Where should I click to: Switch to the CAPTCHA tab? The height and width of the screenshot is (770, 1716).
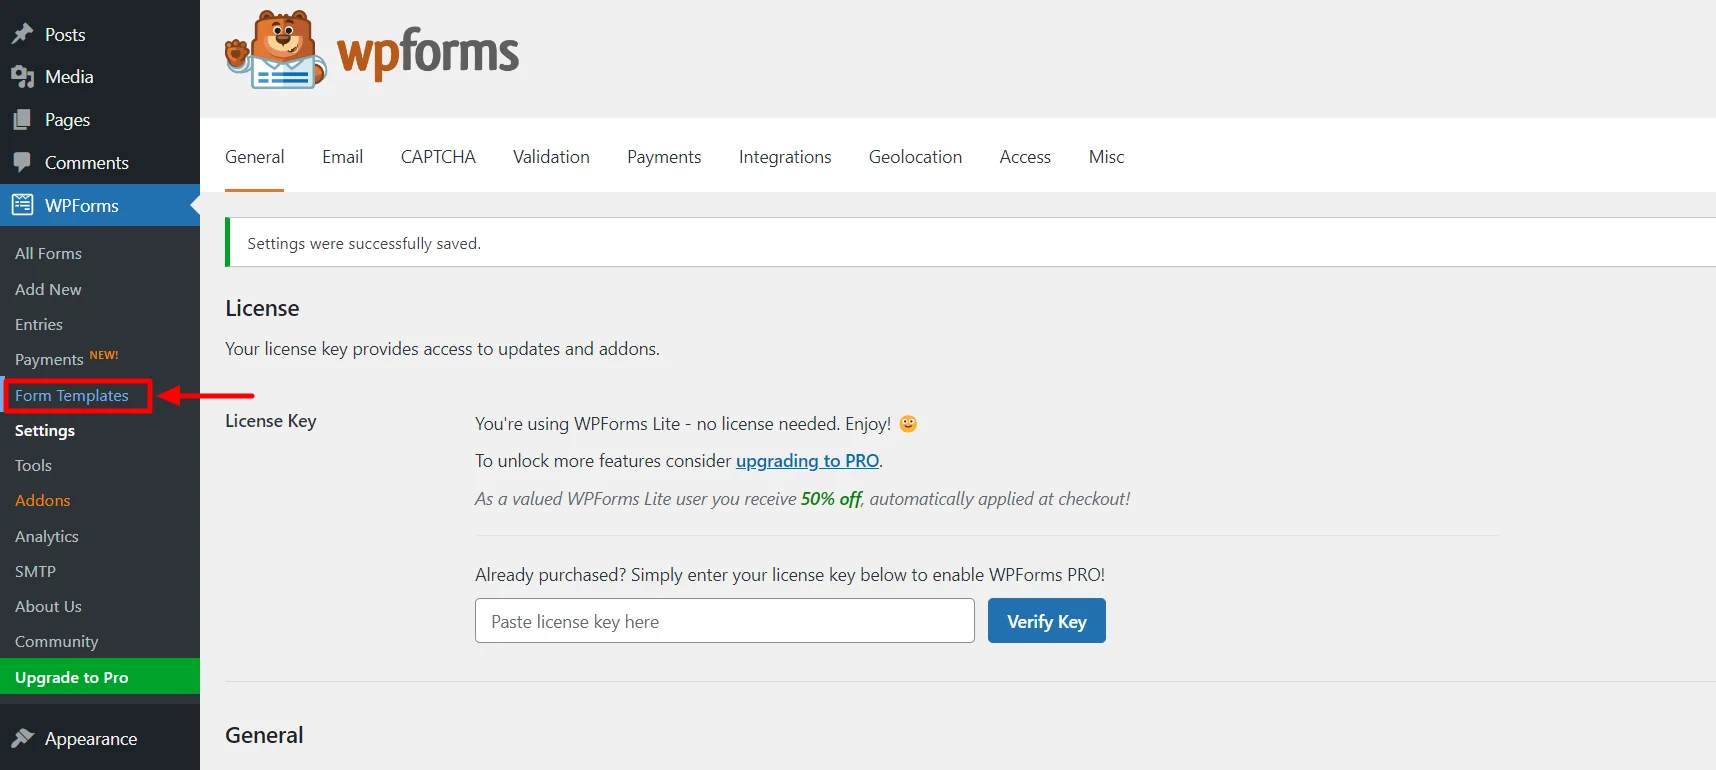coord(438,157)
